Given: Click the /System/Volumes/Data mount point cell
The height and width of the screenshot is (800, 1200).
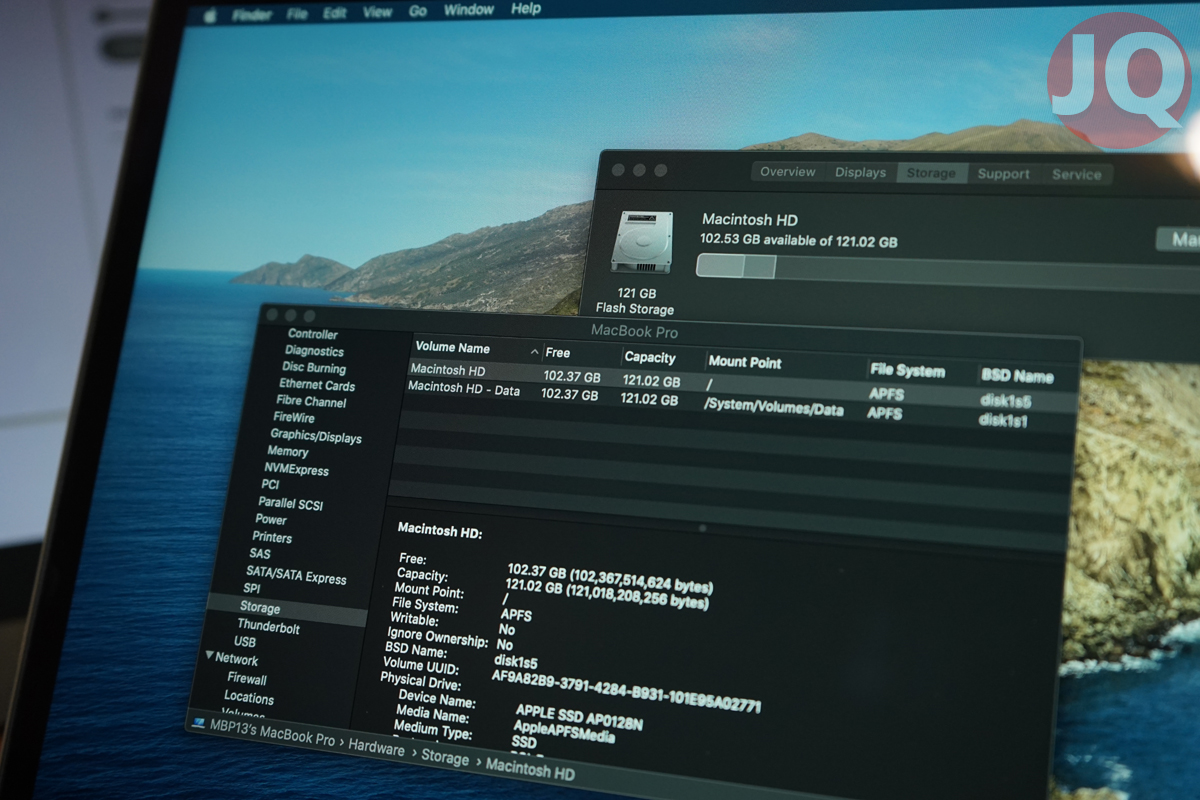Looking at the screenshot, I should click(x=774, y=407).
